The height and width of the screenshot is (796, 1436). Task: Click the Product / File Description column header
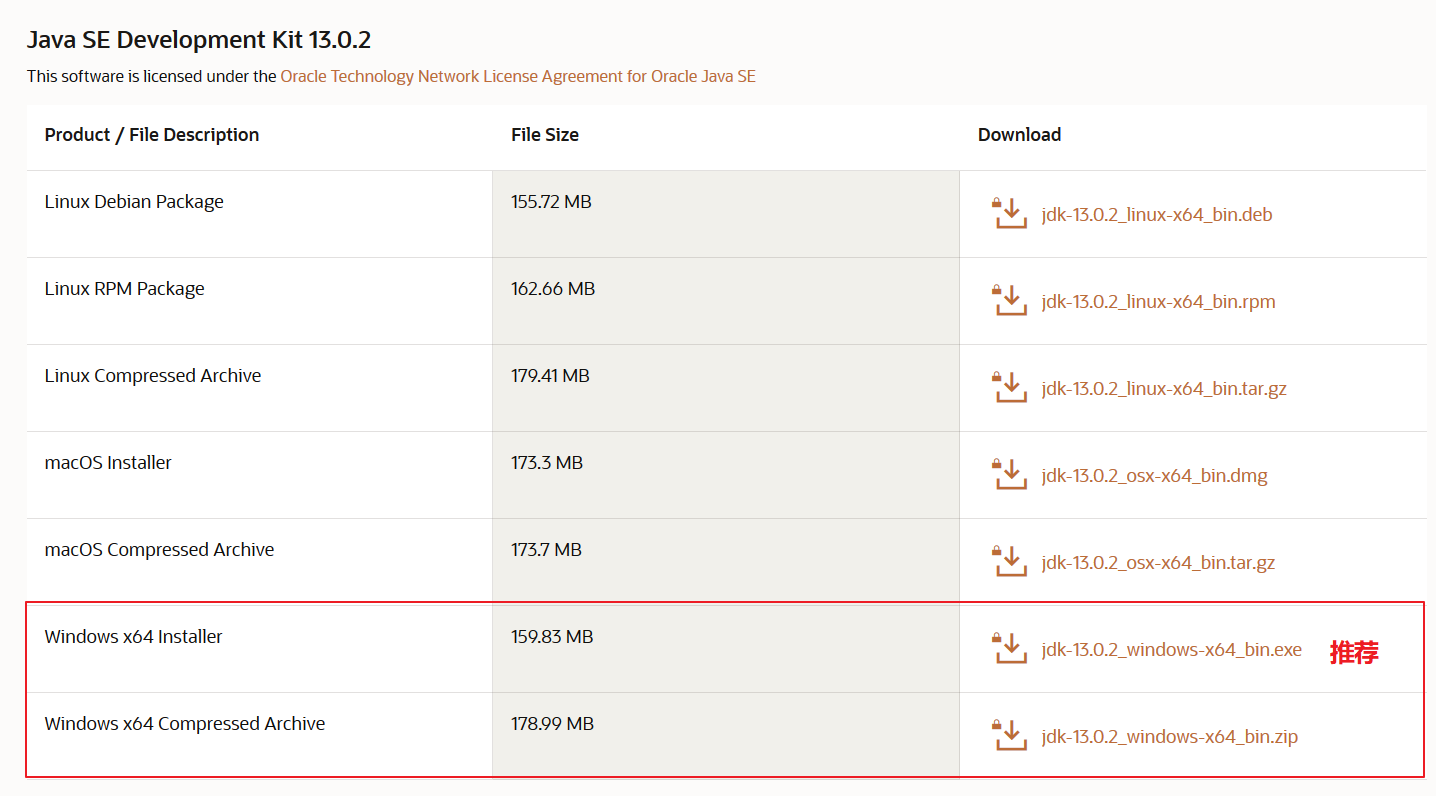click(152, 135)
